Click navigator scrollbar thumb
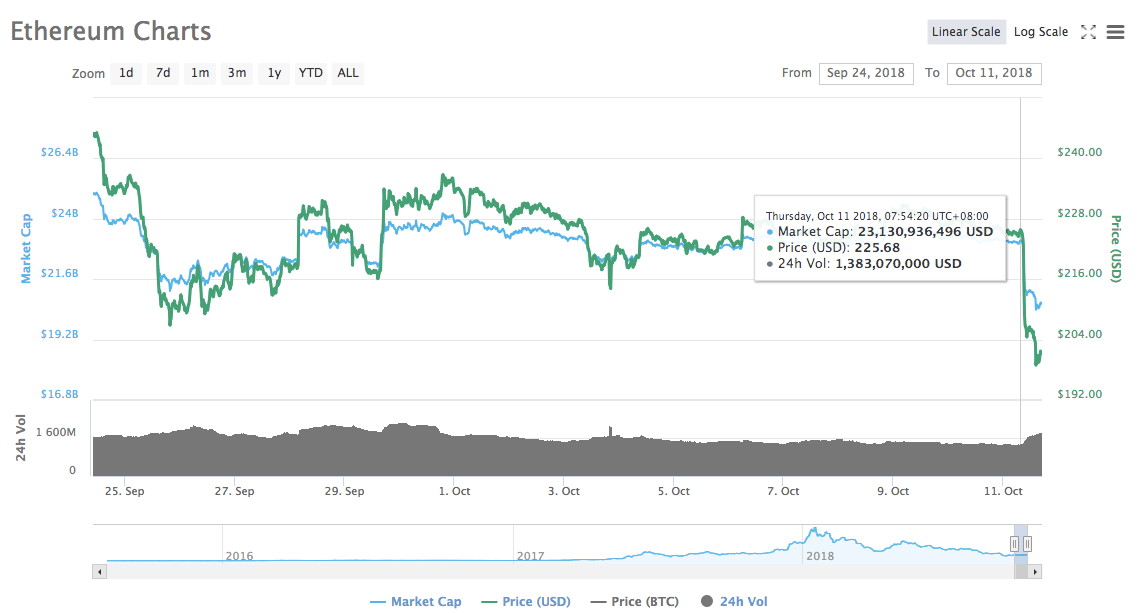Viewport: 1138px width, 613px height. point(1020,572)
